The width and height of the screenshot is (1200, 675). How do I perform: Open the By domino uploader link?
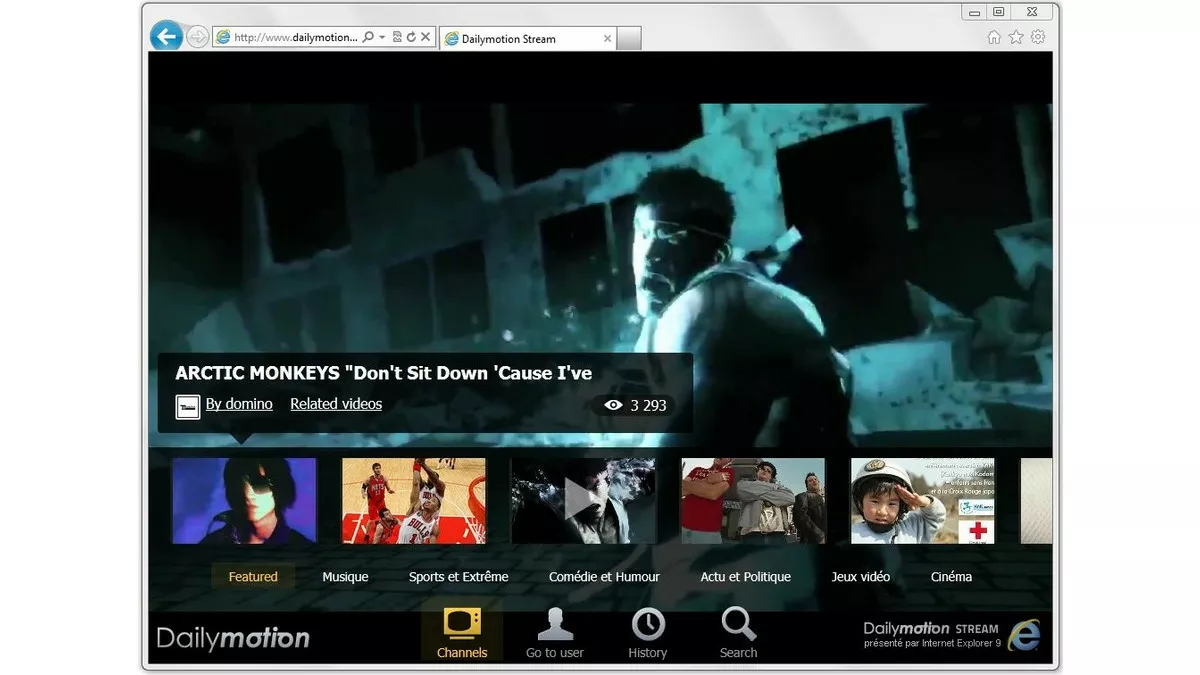(x=238, y=404)
